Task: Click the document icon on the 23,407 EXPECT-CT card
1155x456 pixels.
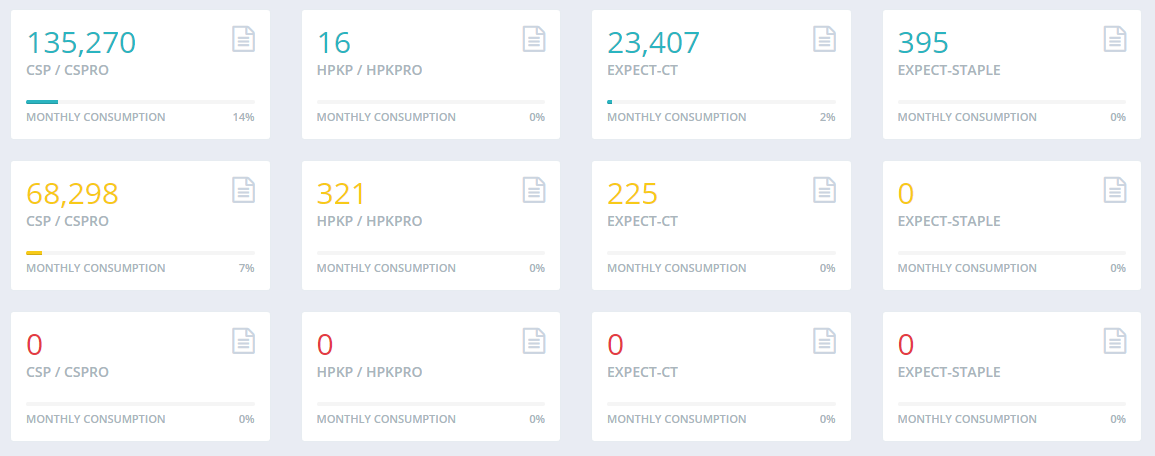Action: pyautogui.click(x=824, y=39)
